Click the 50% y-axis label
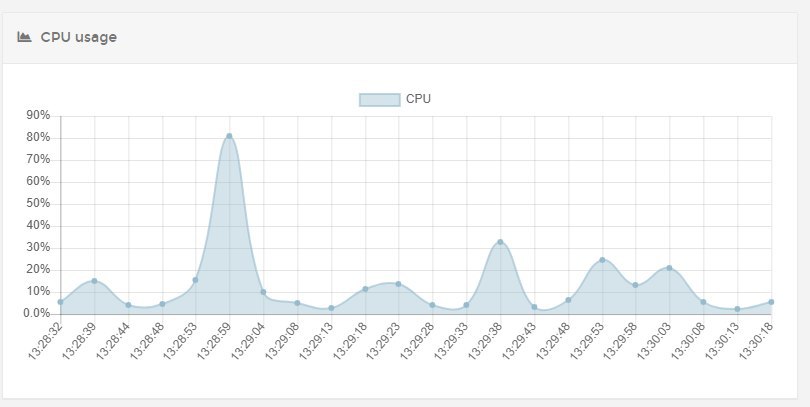 pos(38,204)
